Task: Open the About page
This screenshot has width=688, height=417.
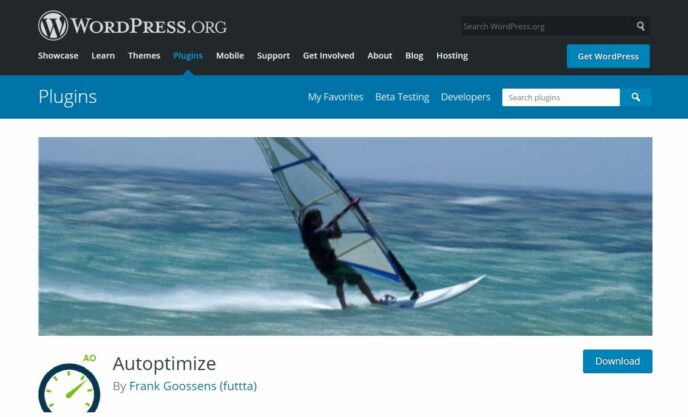Action: click(x=380, y=56)
